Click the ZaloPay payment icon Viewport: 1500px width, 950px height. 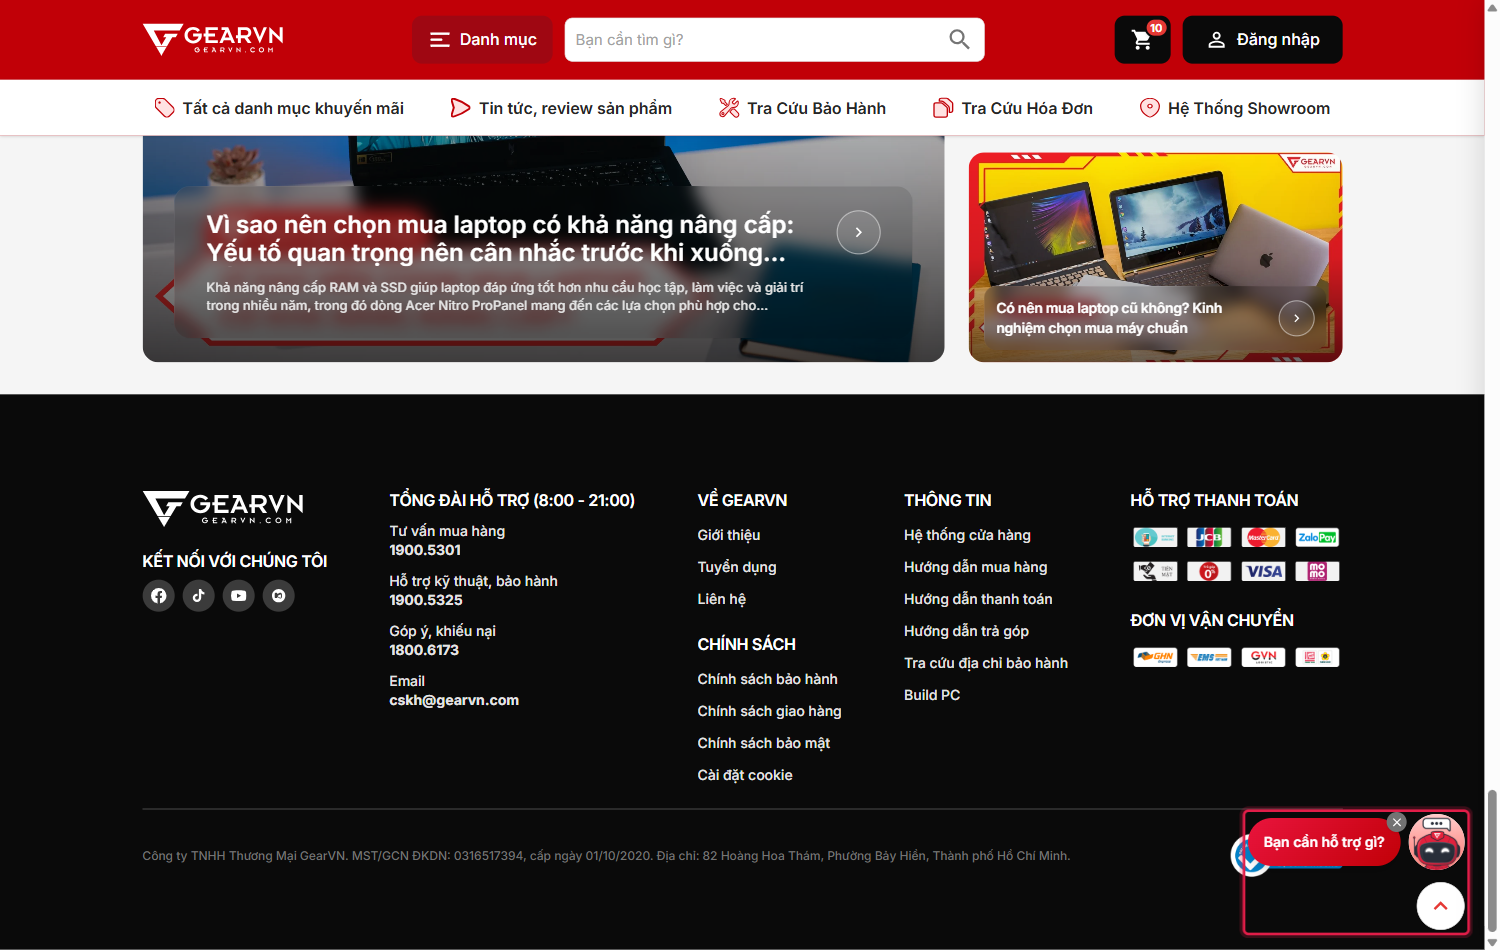click(x=1317, y=537)
